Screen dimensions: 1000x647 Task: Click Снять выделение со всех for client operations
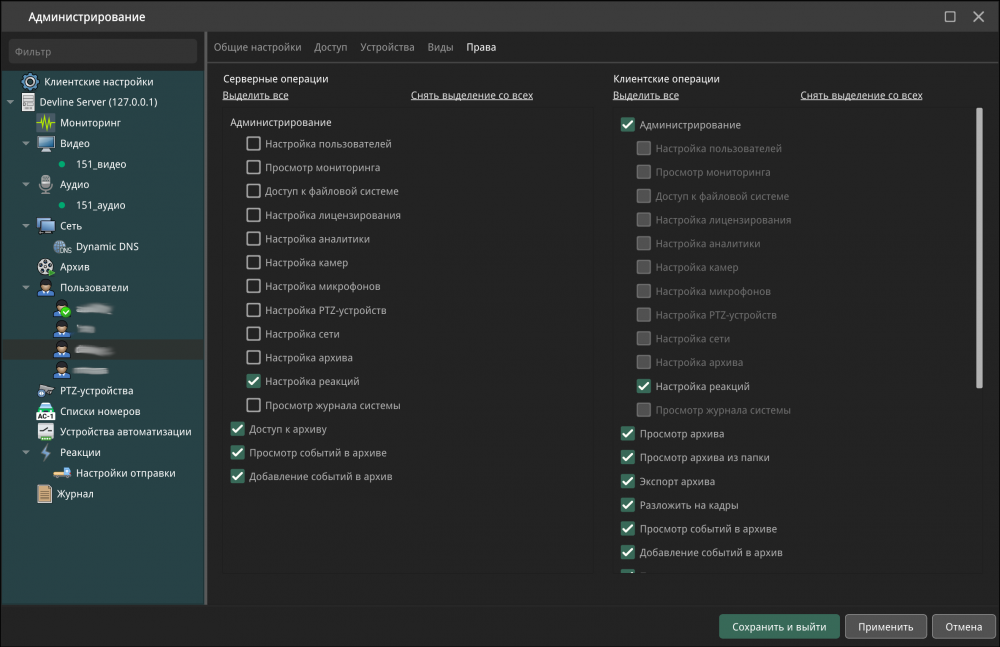tap(861, 95)
